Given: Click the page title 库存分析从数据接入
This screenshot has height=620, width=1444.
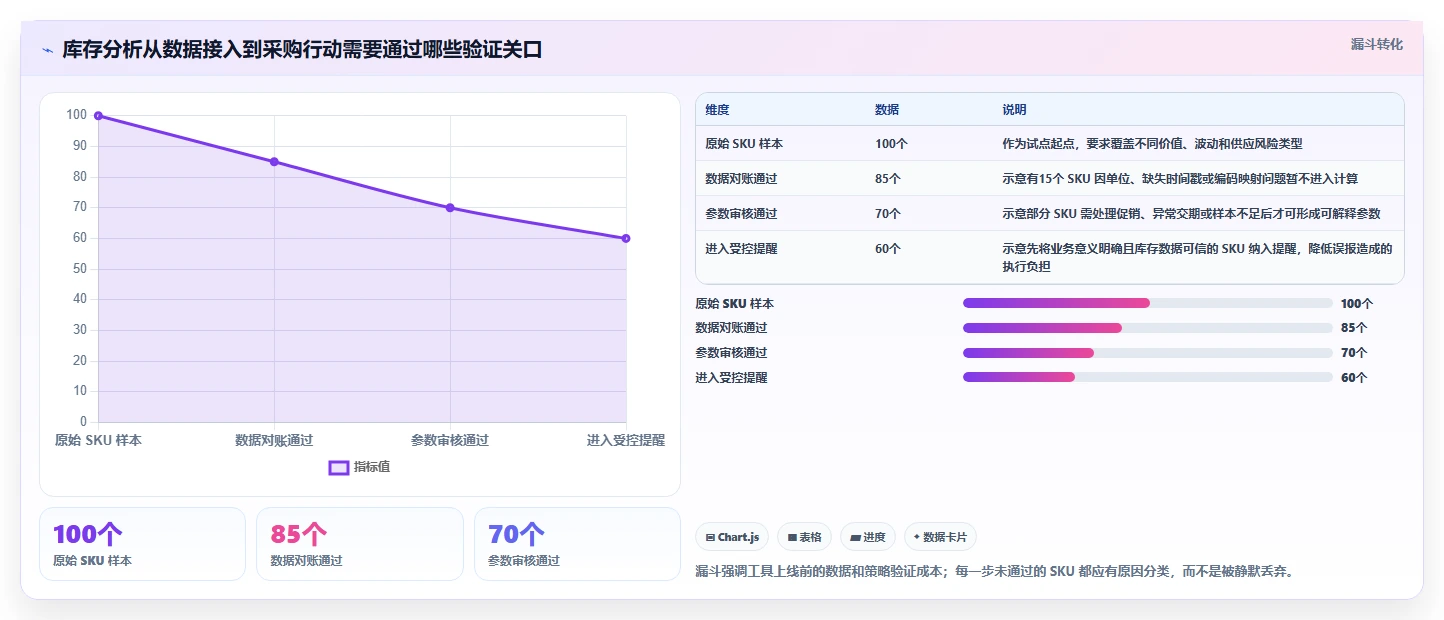Looking at the screenshot, I should pyautogui.click(x=302, y=50).
